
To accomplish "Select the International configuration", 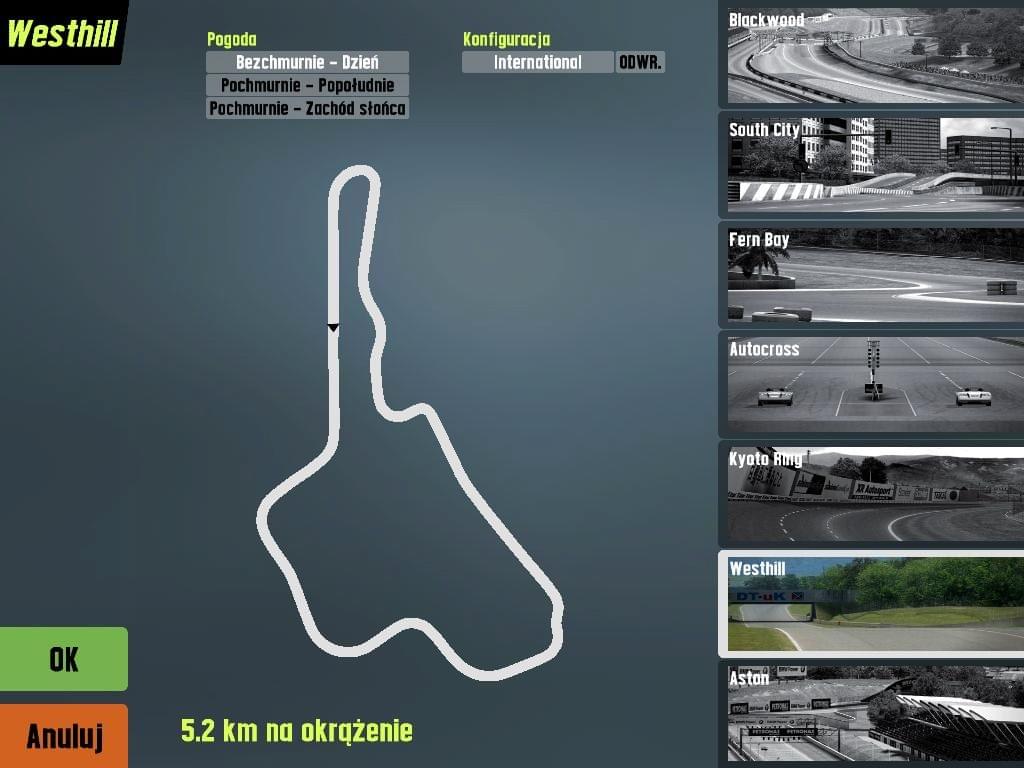I will pyautogui.click(x=537, y=62).
